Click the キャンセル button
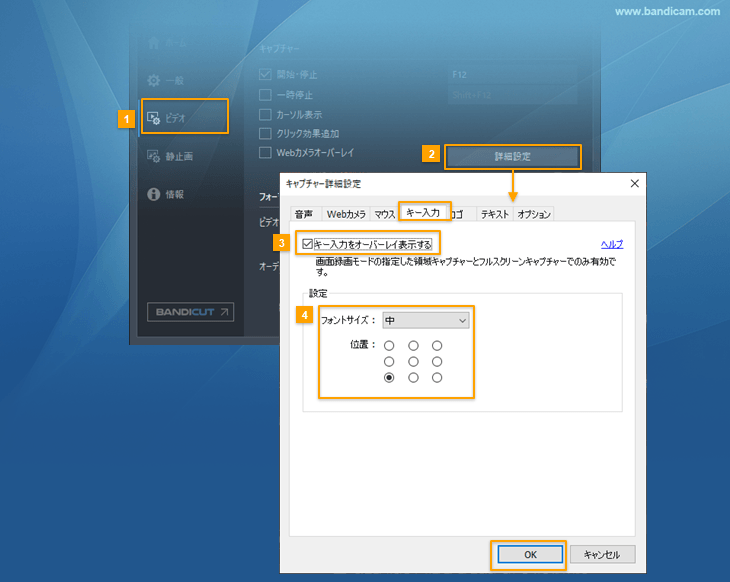 coord(602,555)
